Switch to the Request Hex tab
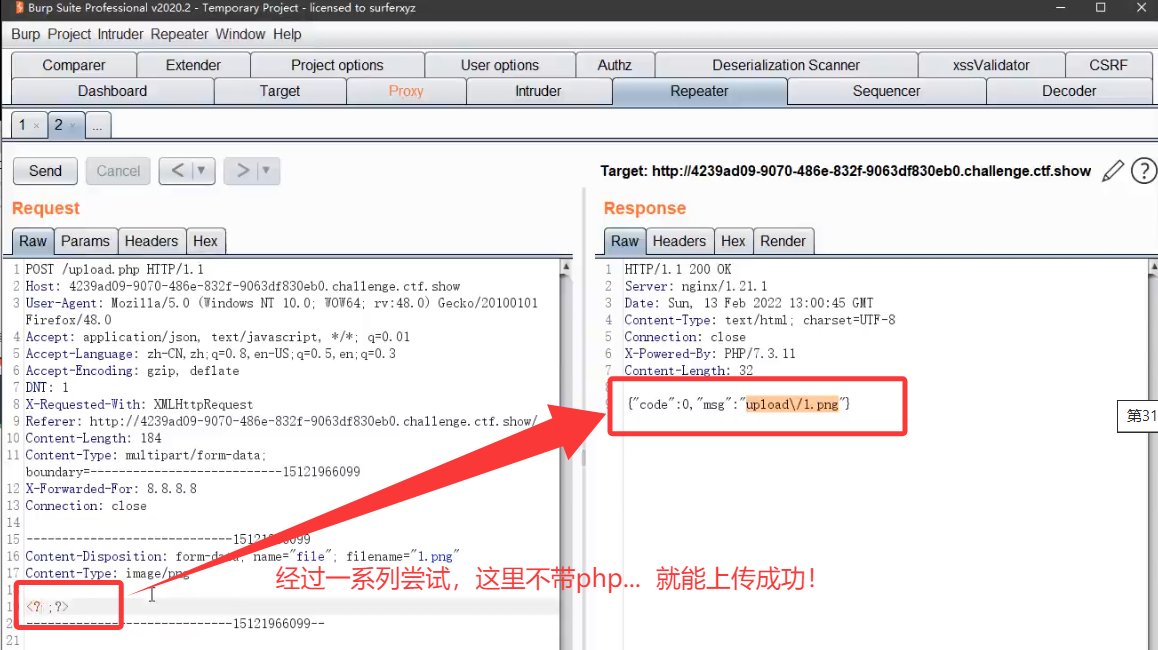1158x650 pixels. (205, 241)
